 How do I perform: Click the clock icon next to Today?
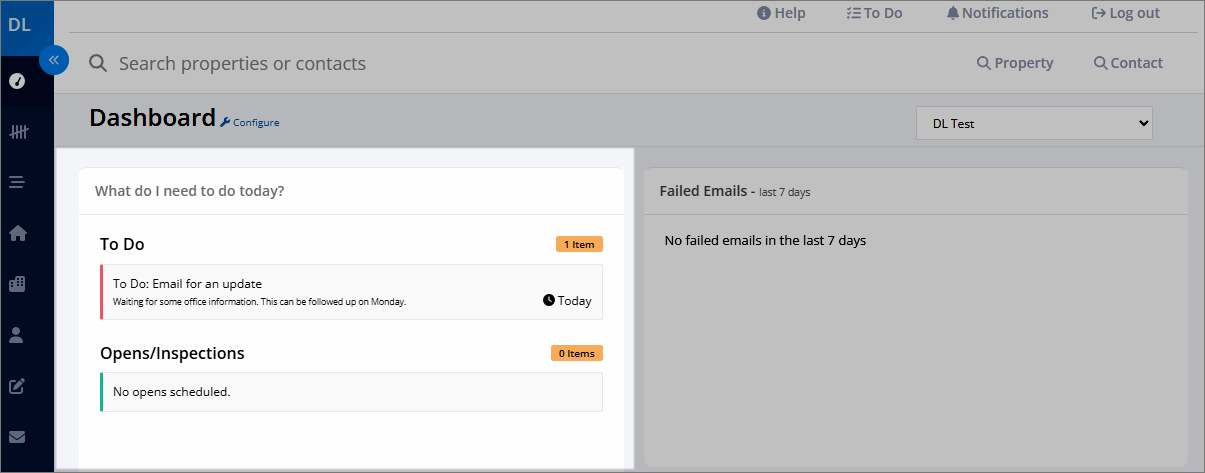click(549, 300)
